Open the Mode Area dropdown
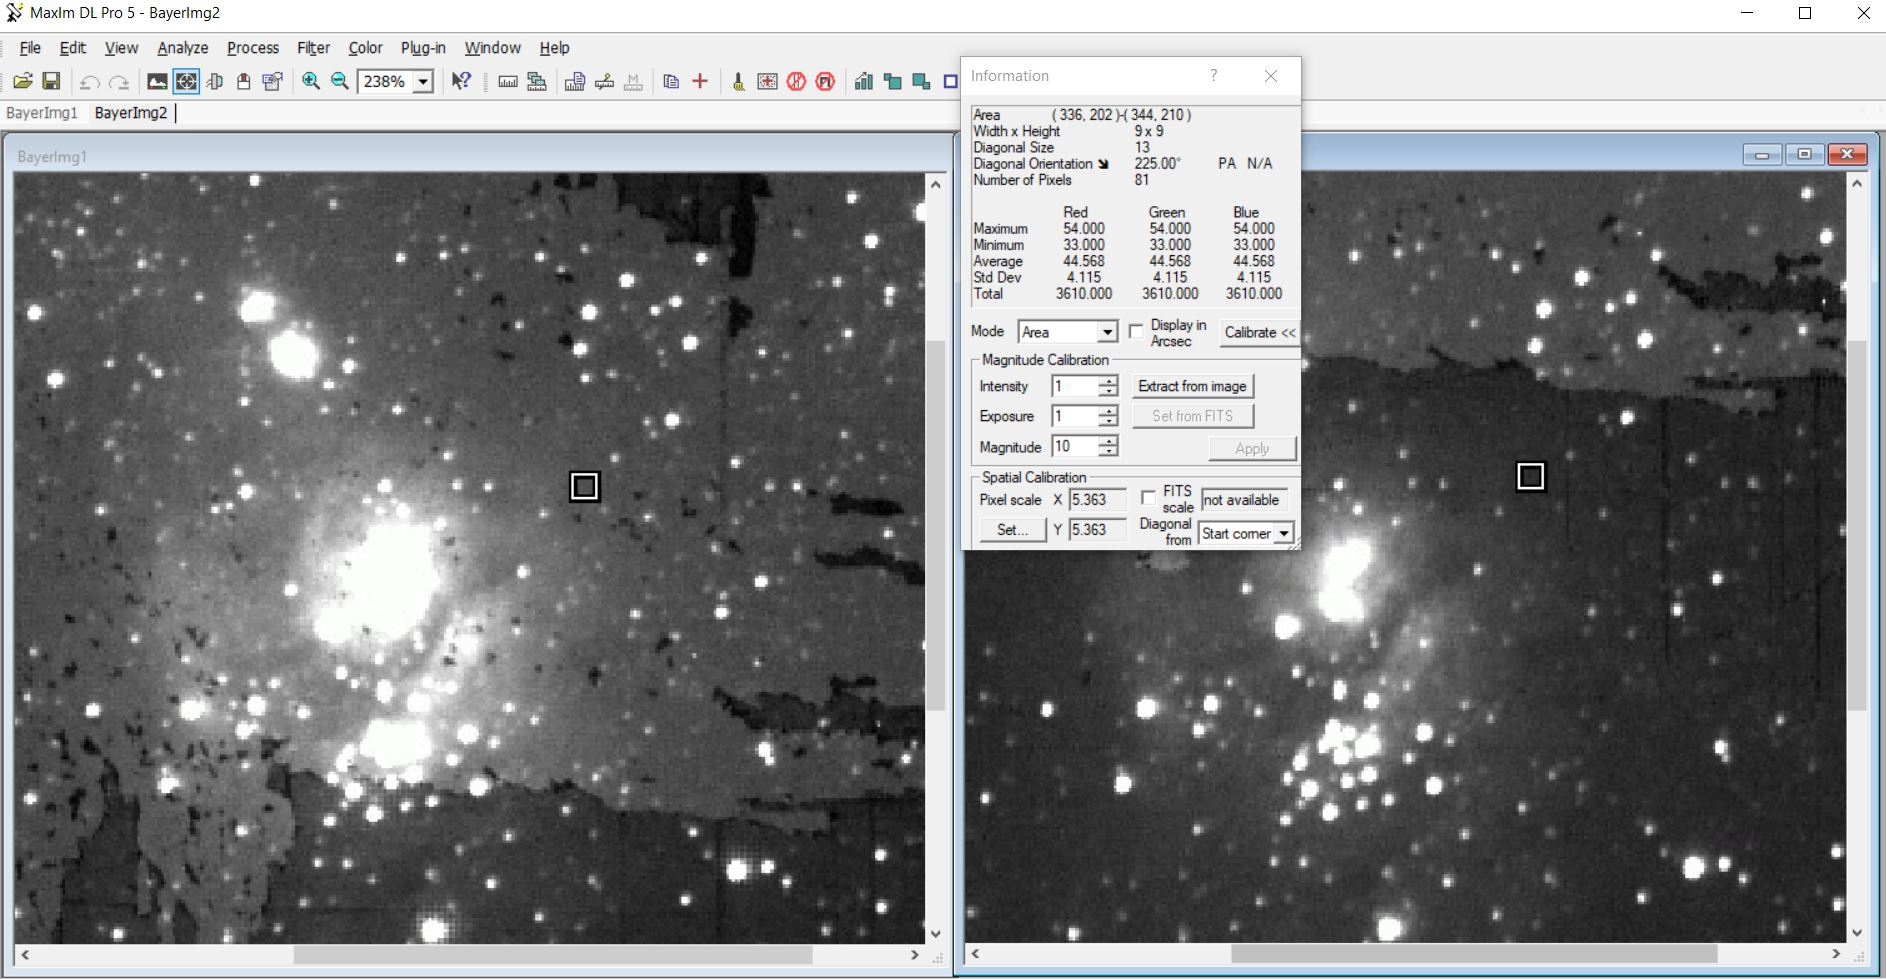 click(x=1107, y=332)
